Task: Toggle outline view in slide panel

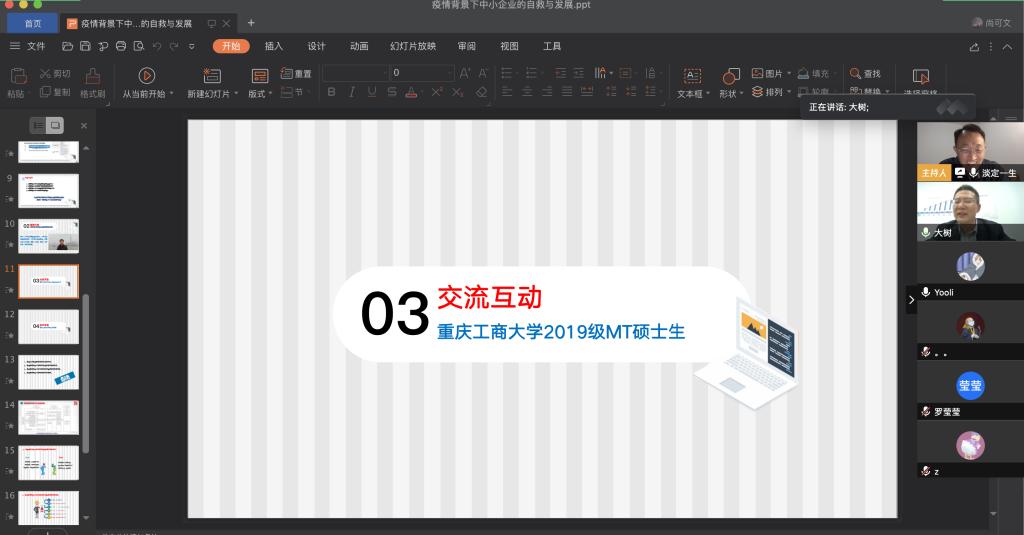Action: tap(38, 125)
